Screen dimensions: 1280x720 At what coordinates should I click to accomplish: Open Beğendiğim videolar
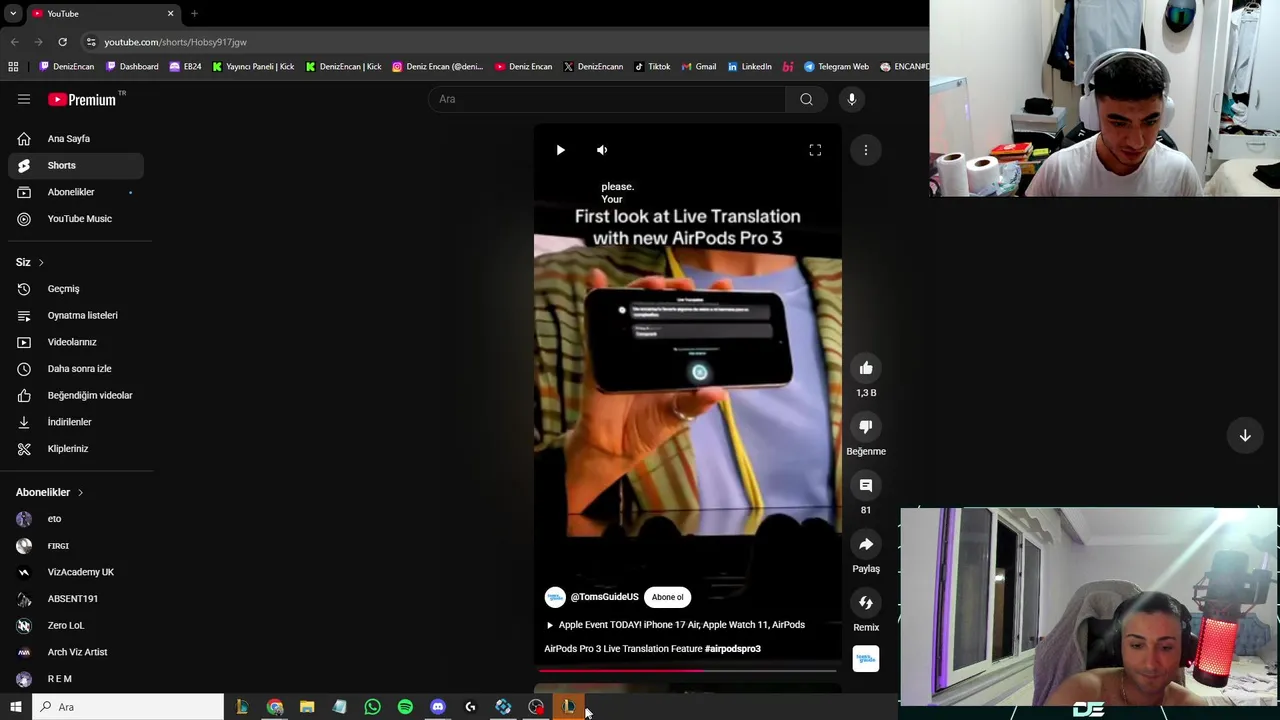(x=76, y=395)
